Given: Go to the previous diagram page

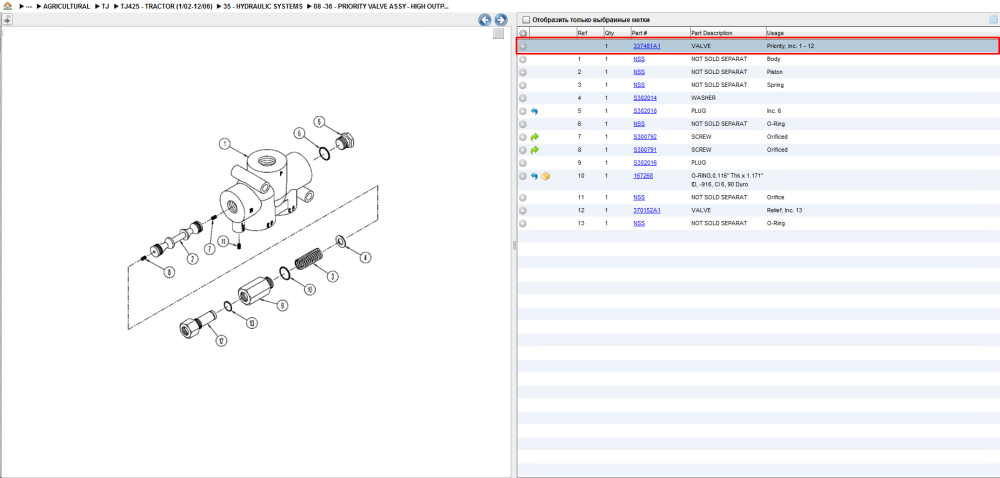Looking at the screenshot, I should 485,20.
